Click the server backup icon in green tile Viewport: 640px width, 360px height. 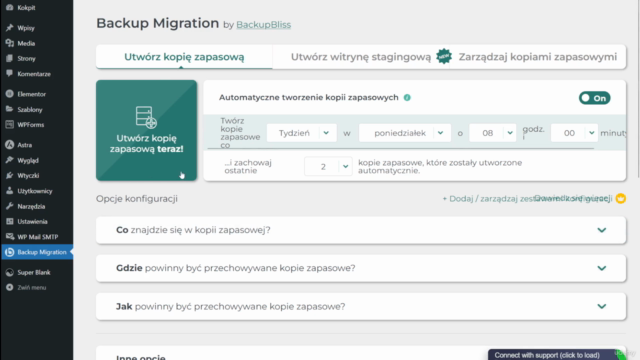click(146, 117)
